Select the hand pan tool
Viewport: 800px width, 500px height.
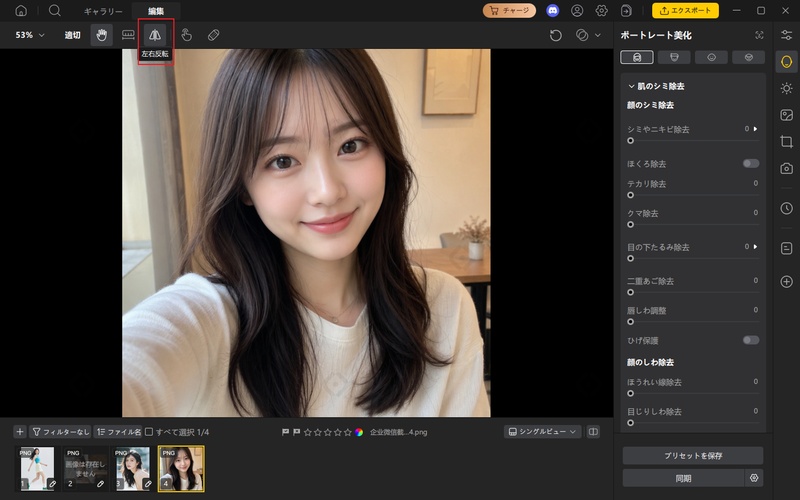tap(102, 35)
